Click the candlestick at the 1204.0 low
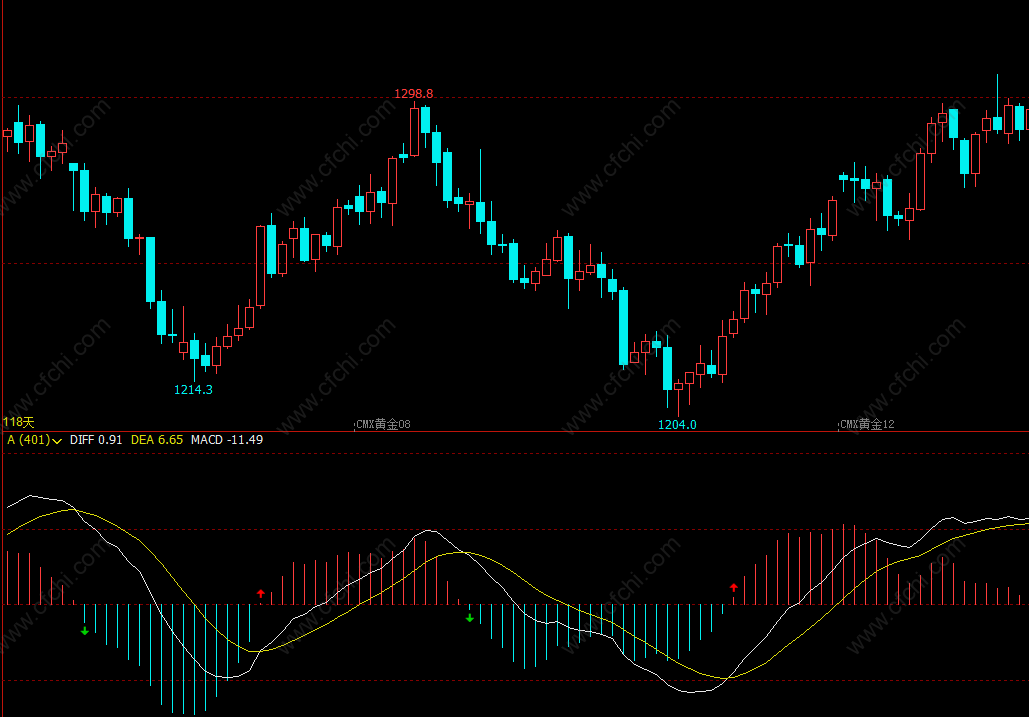The width and height of the screenshot is (1029, 717). point(679,396)
